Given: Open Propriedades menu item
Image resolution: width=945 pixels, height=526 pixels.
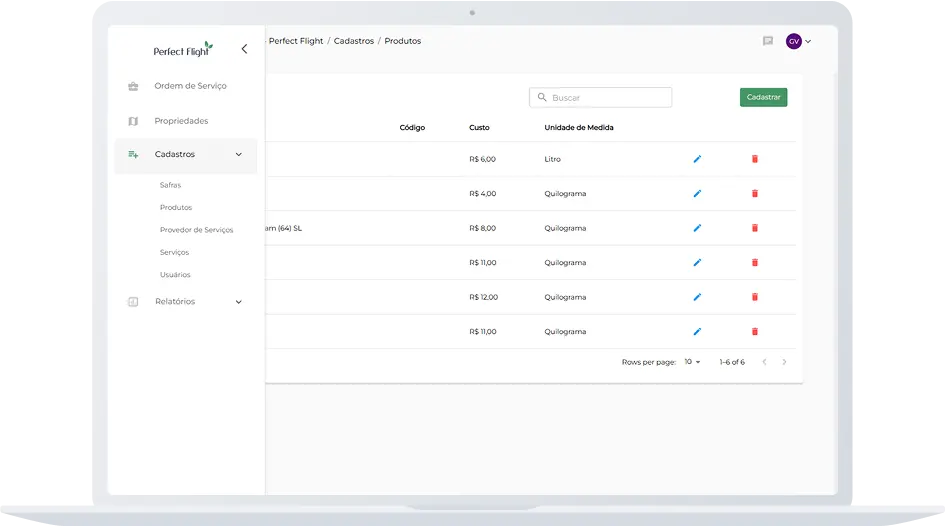Looking at the screenshot, I should (x=181, y=121).
